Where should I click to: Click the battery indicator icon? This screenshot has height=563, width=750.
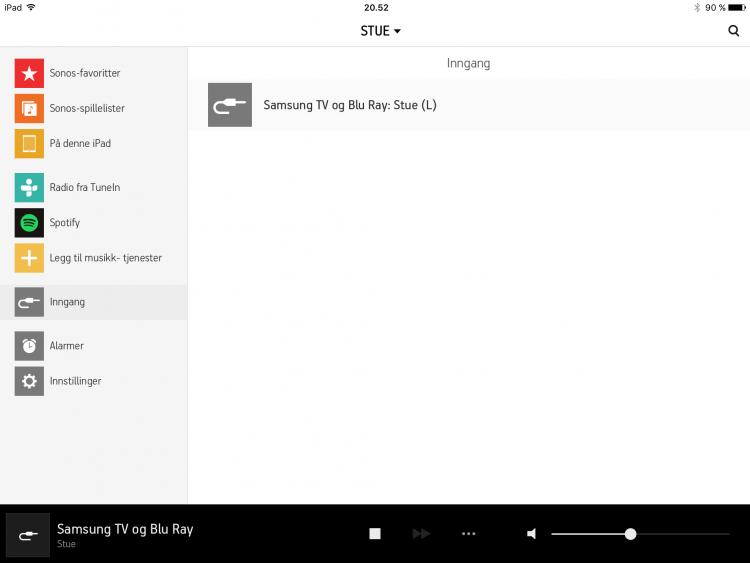[x=737, y=8]
